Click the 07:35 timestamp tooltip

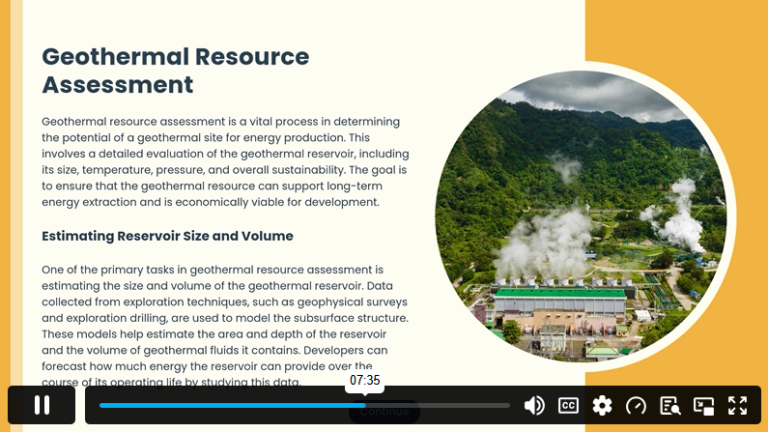point(365,381)
